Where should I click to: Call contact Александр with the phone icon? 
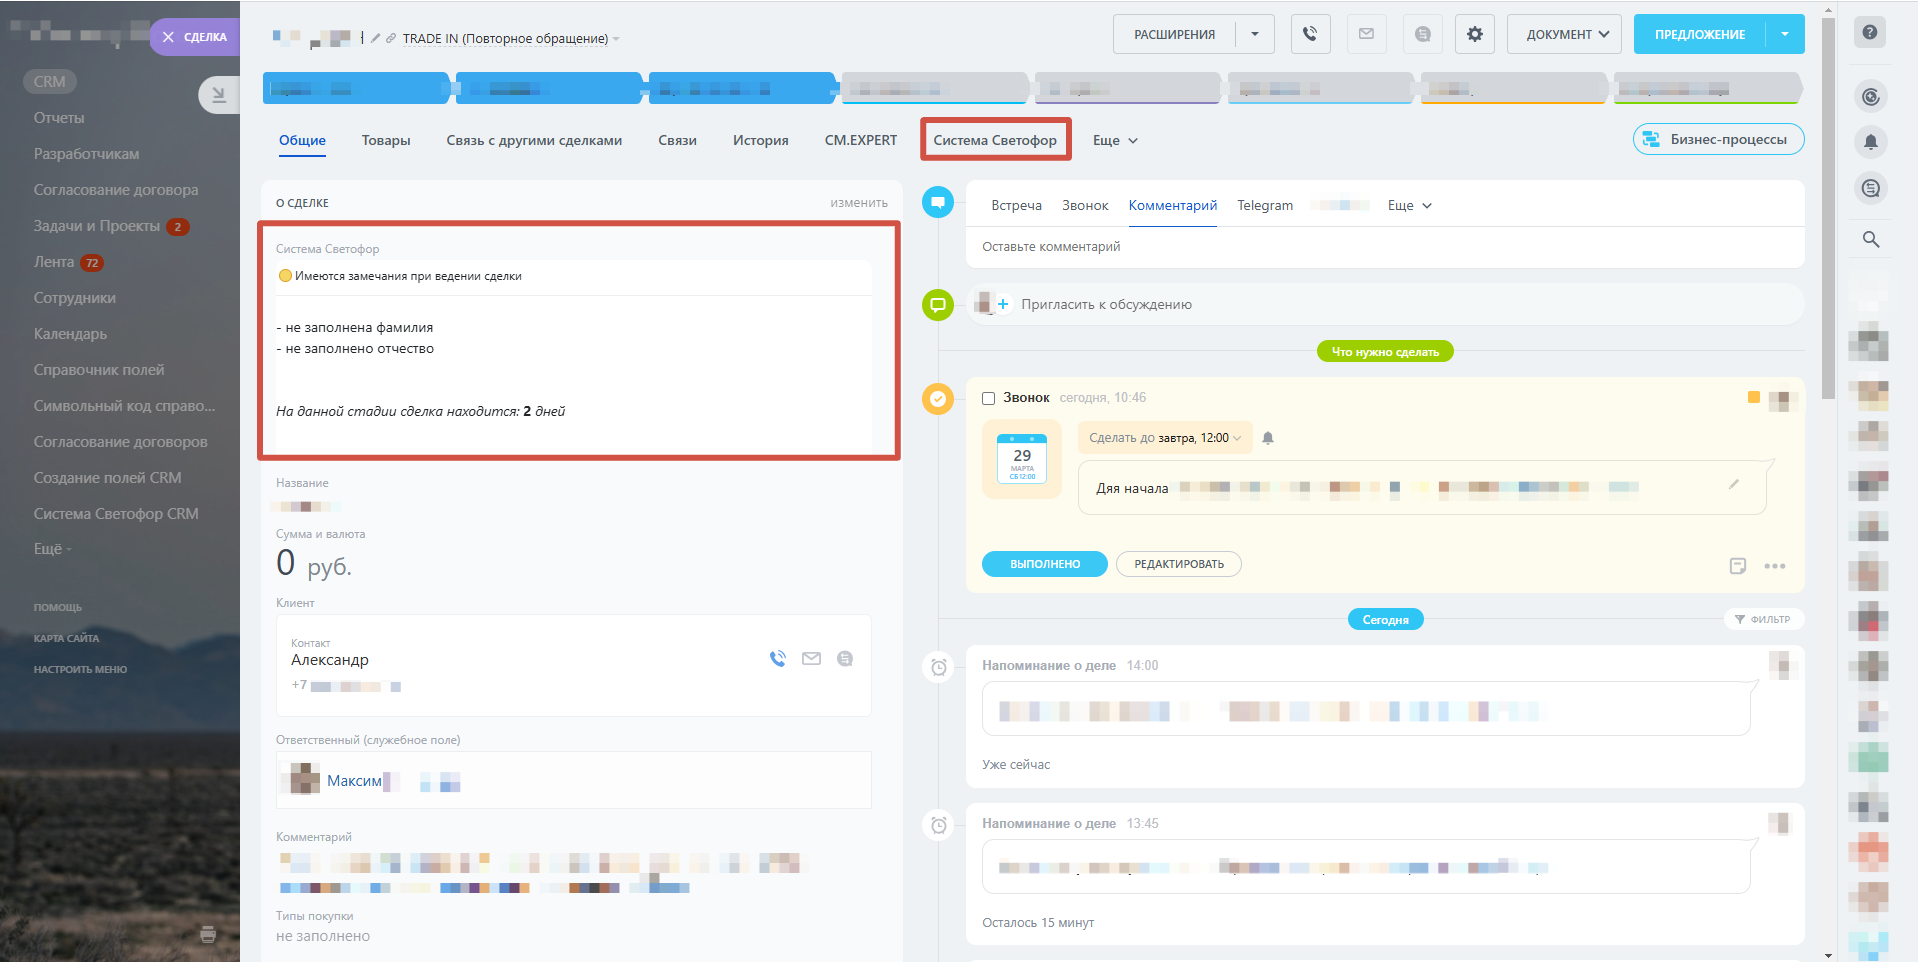coord(777,658)
